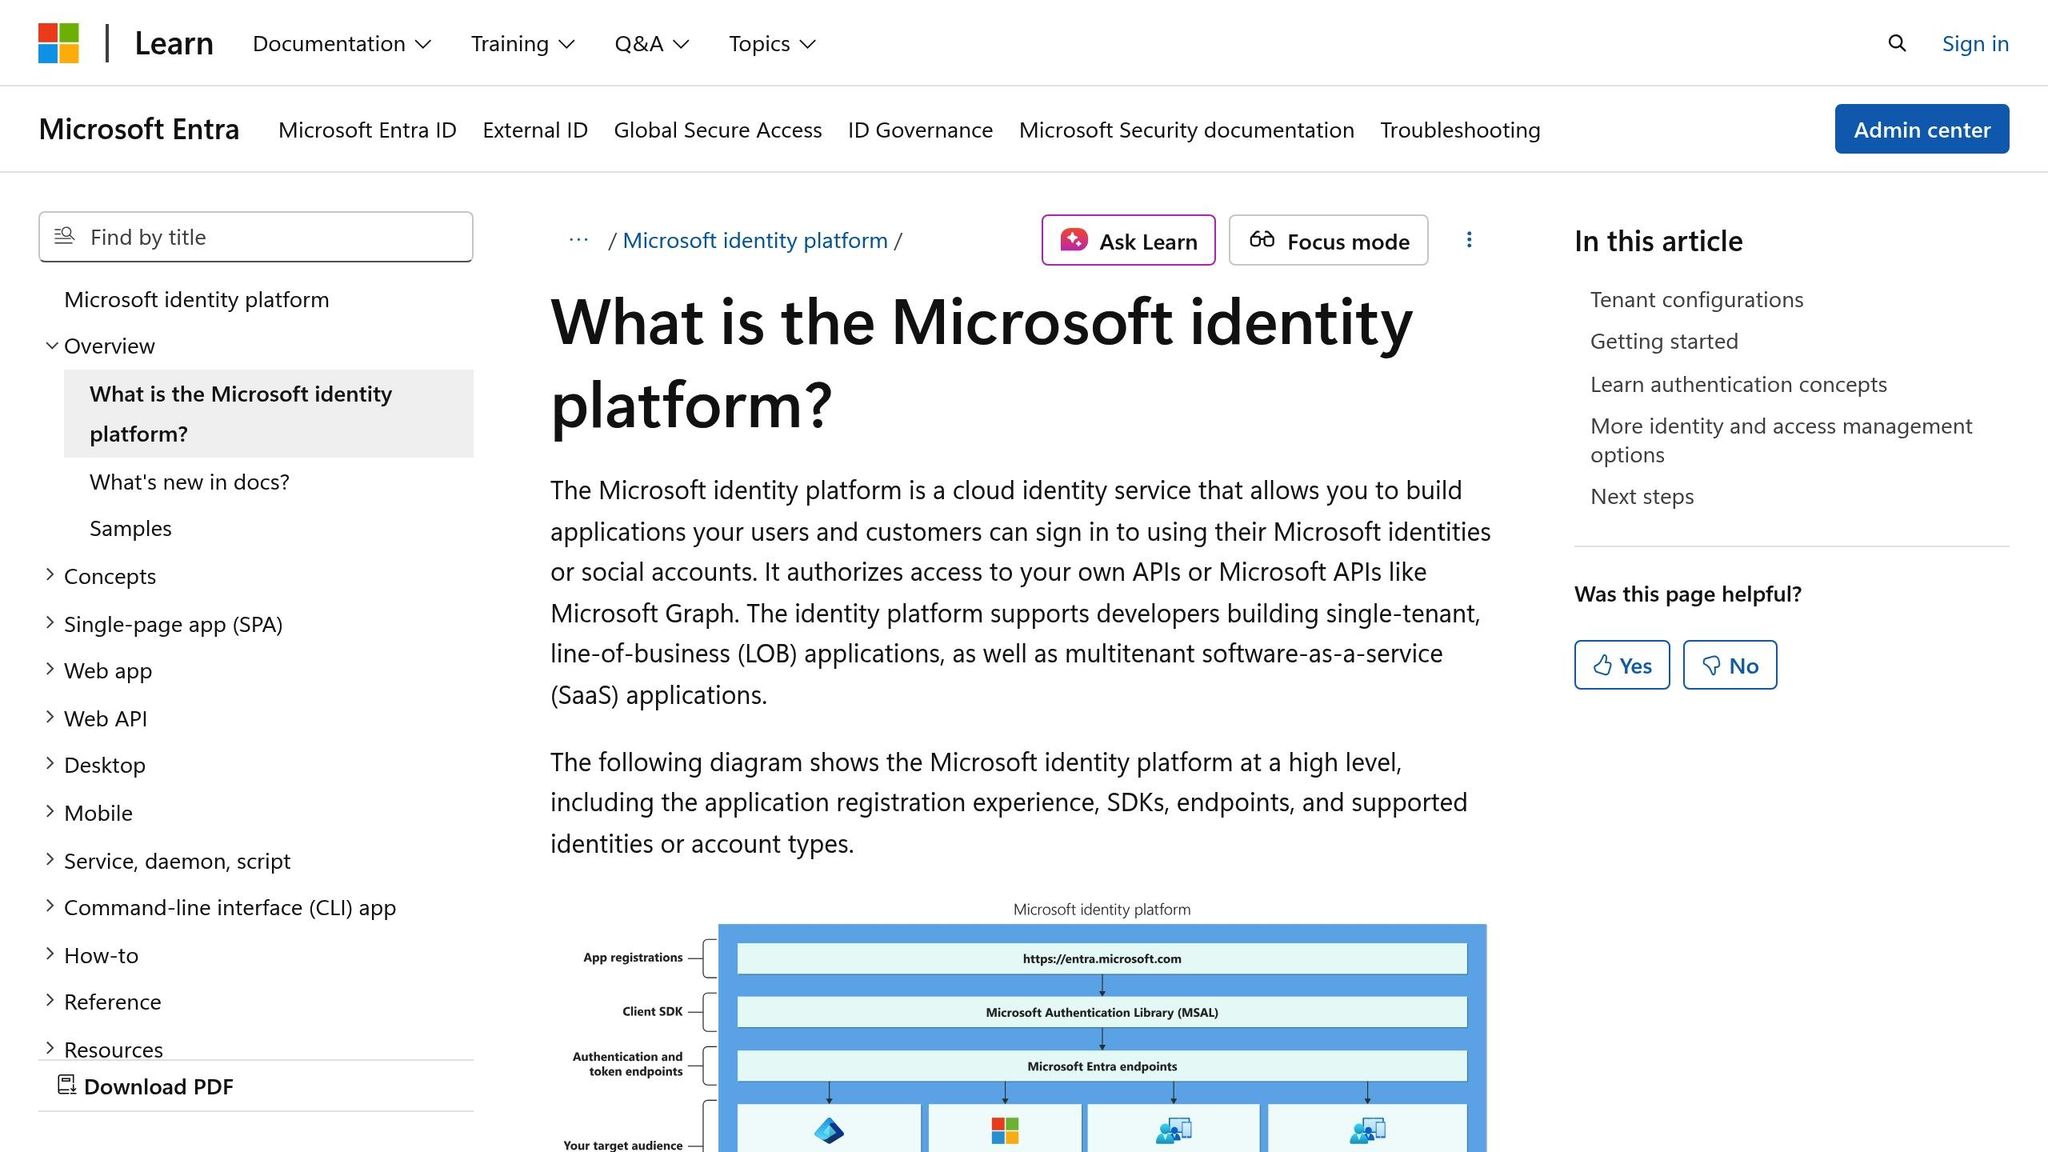The image size is (2048, 1152).
Task: Toggle Focus mode for the article
Action: pyautogui.click(x=1328, y=240)
